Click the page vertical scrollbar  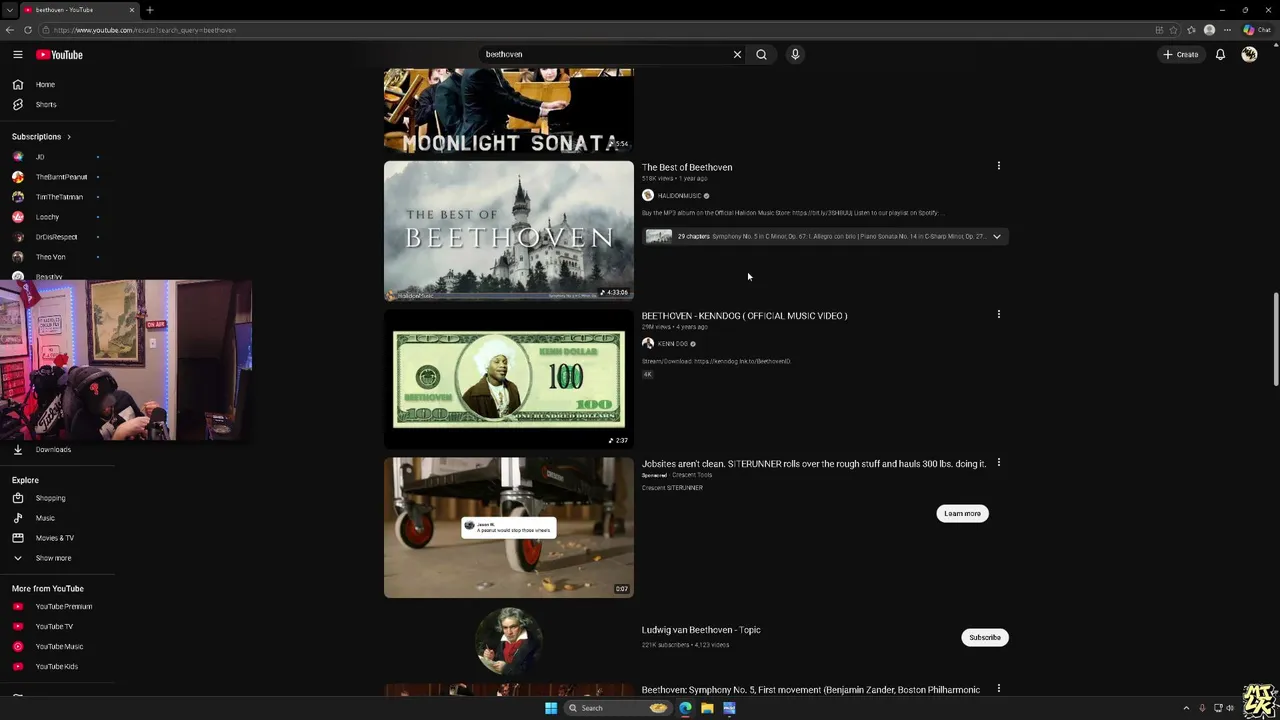click(x=1275, y=340)
